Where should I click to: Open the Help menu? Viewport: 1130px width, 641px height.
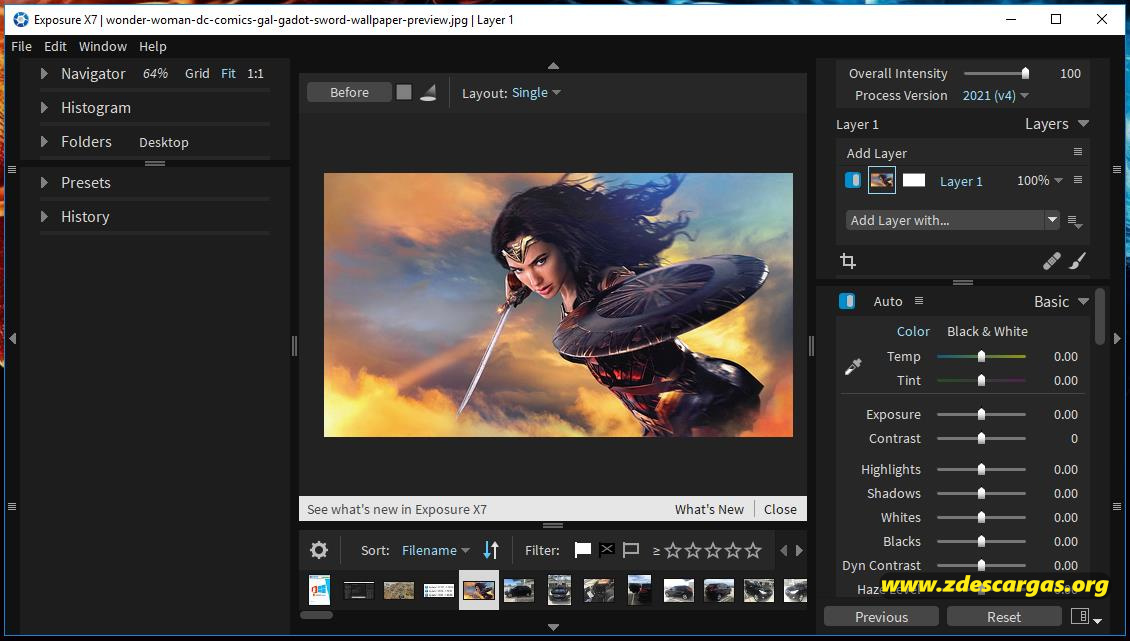click(x=153, y=46)
